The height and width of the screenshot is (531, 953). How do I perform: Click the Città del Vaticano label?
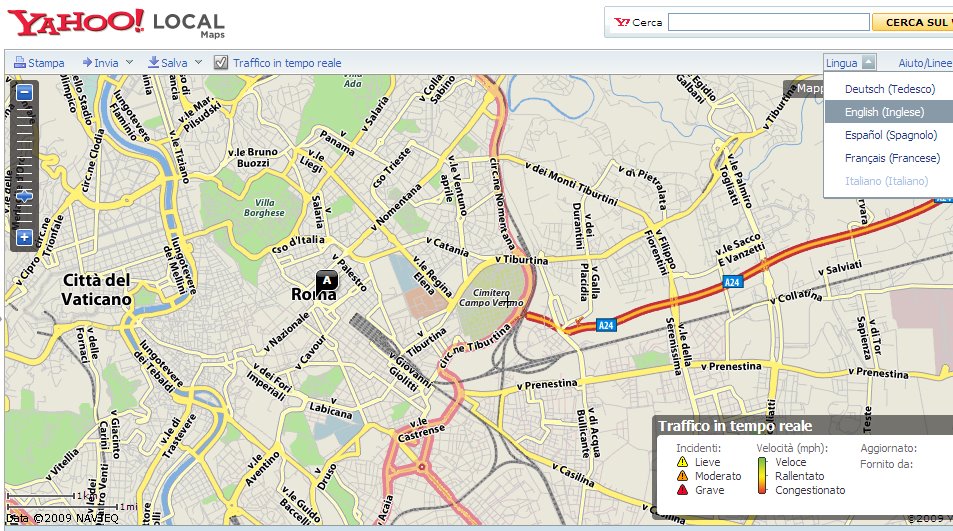97,290
